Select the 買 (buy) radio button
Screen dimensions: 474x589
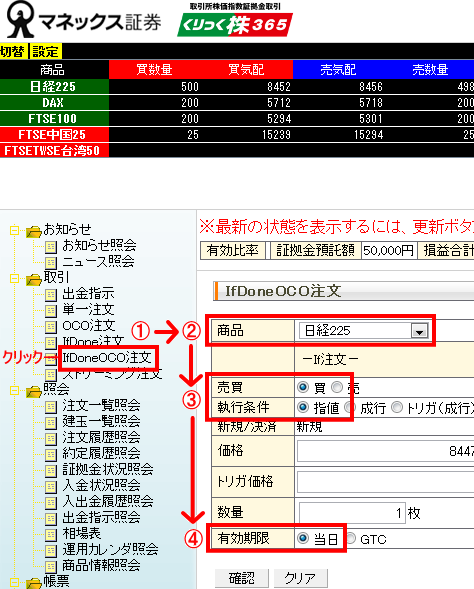click(303, 387)
